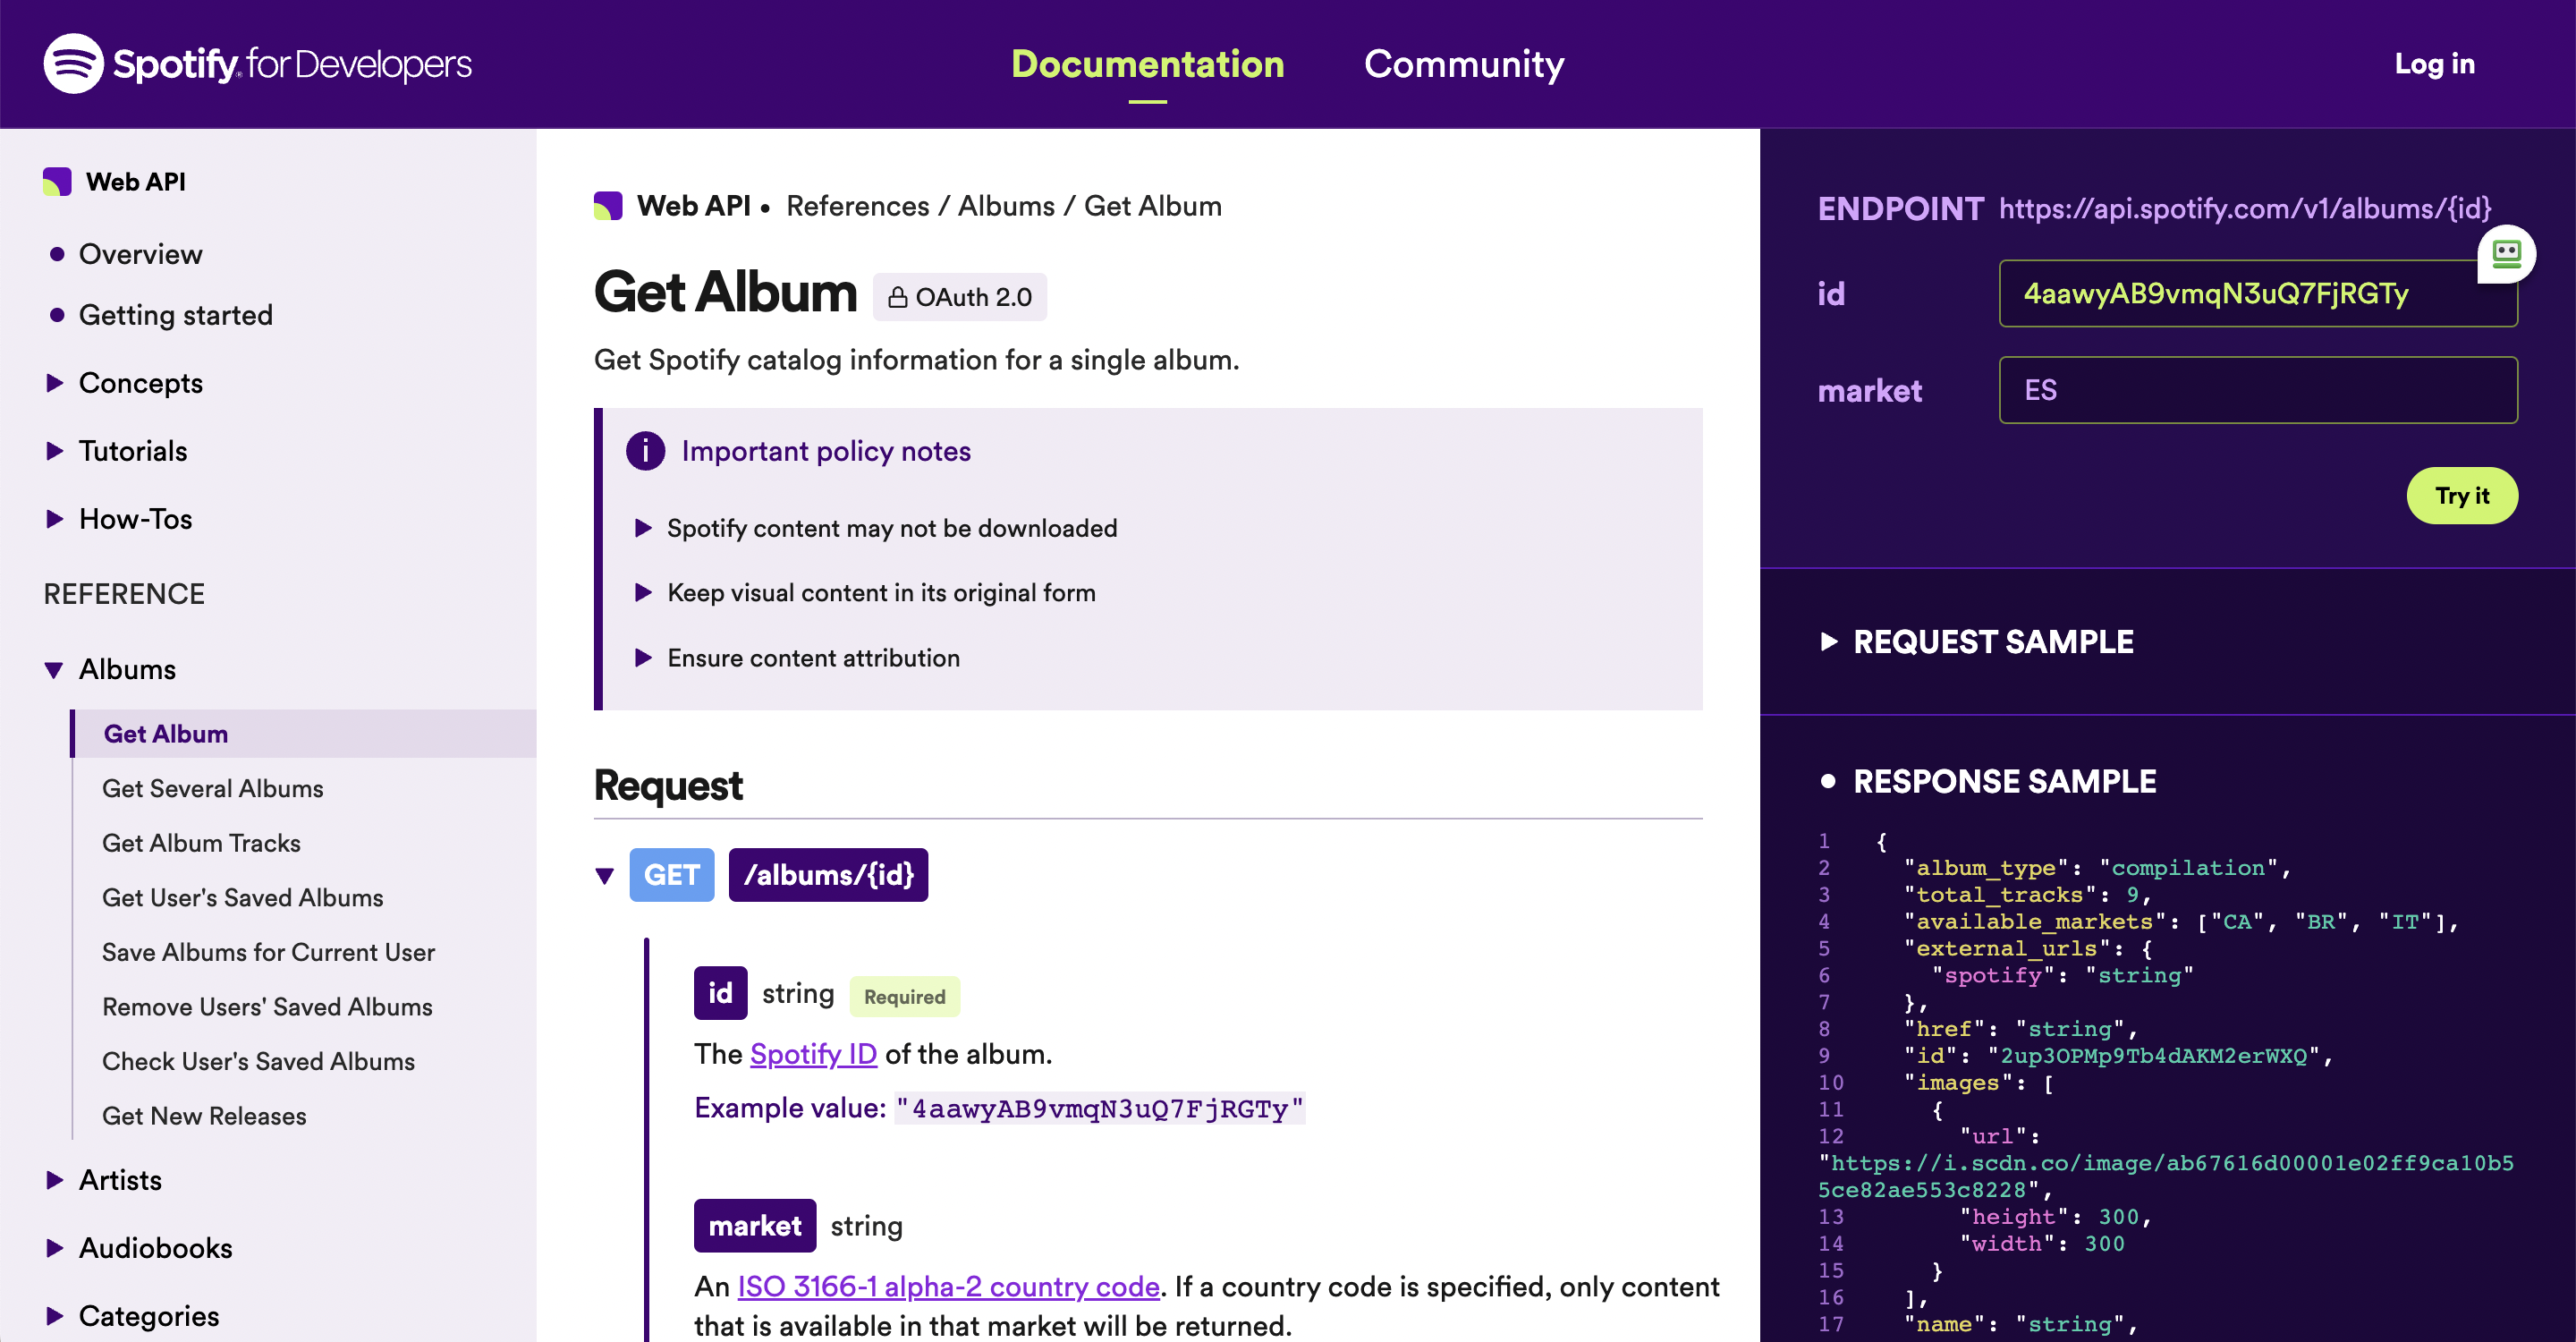Screen dimensions: 2576x1342
Task: Select Get Album in the sidebar
Action: pyautogui.click(x=304, y=734)
